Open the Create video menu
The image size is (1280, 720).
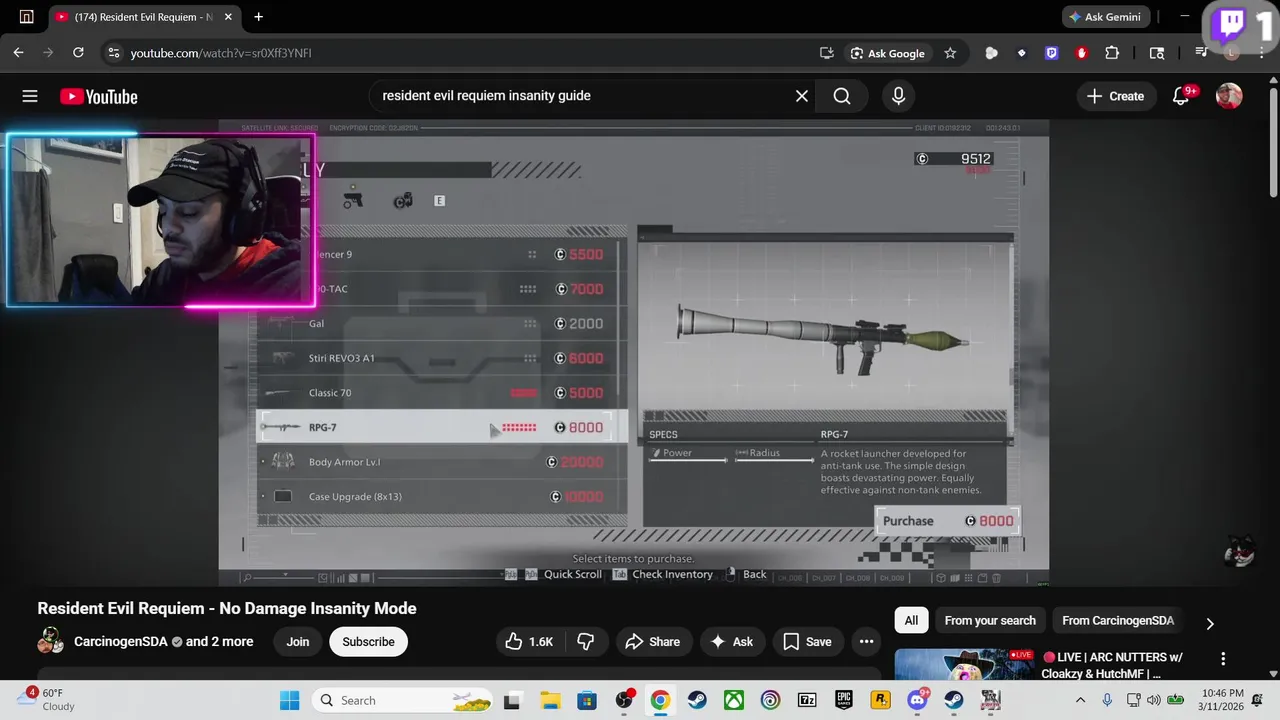tap(1115, 96)
